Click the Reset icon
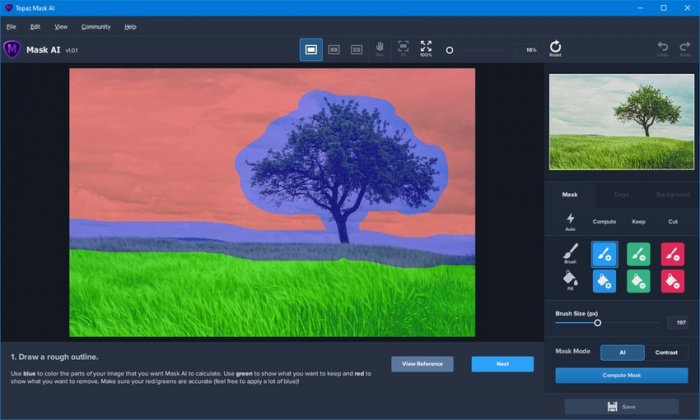This screenshot has width=700, height=420. point(555,48)
